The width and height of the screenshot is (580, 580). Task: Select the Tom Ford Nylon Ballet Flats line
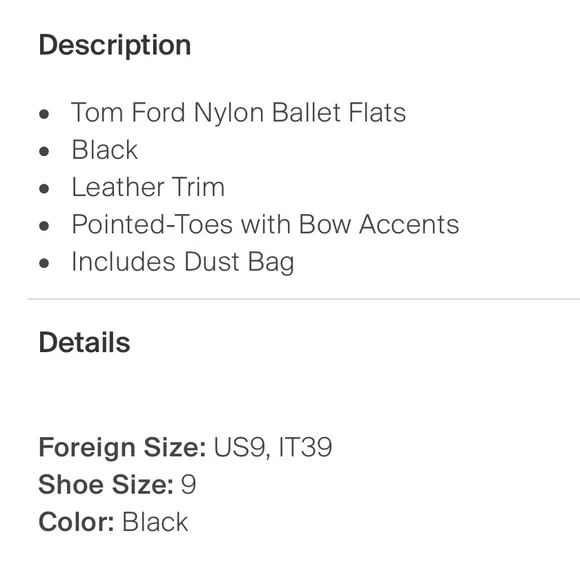pos(239,112)
